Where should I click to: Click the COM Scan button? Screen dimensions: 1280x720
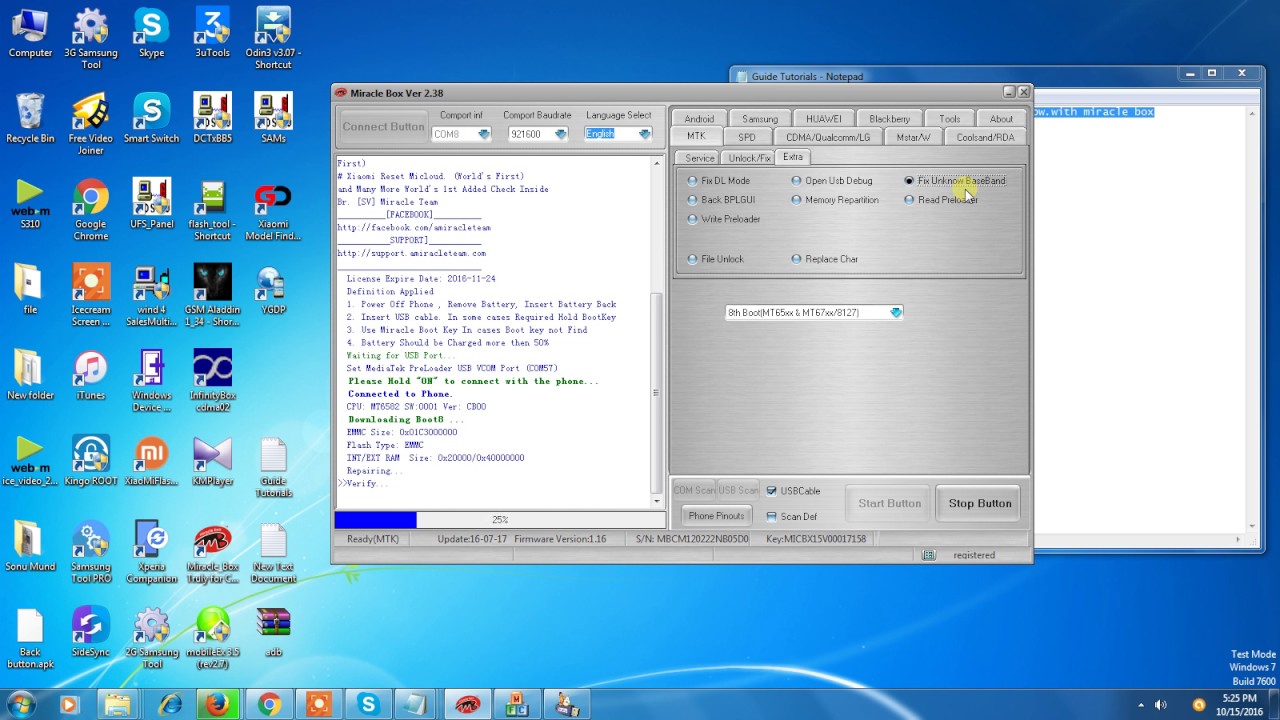point(694,491)
